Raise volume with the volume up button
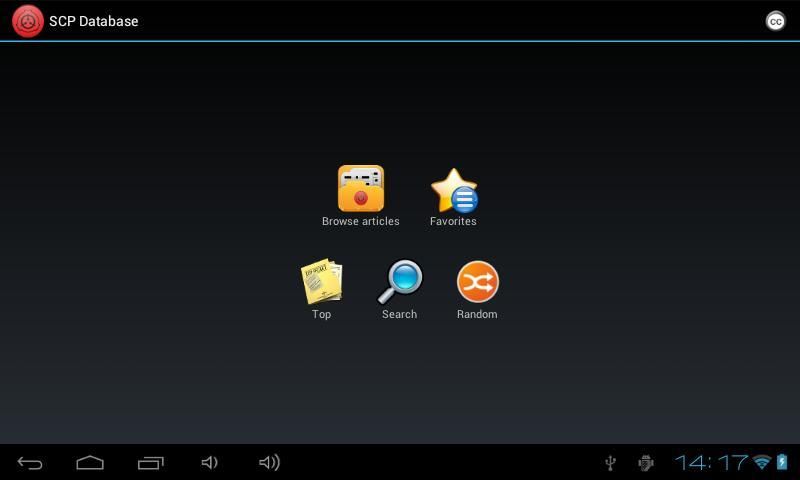The image size is (800, 480). pos(269,462)
